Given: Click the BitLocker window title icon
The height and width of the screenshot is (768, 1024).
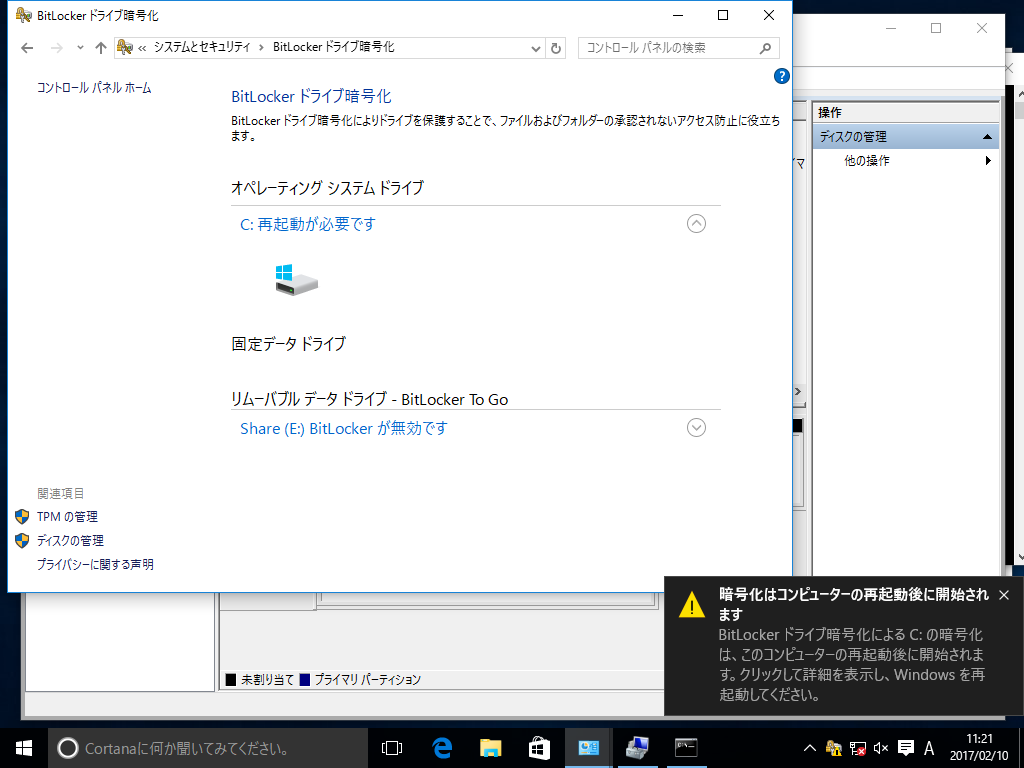Looking at the screenshot, I should click(x=24, y=15).
